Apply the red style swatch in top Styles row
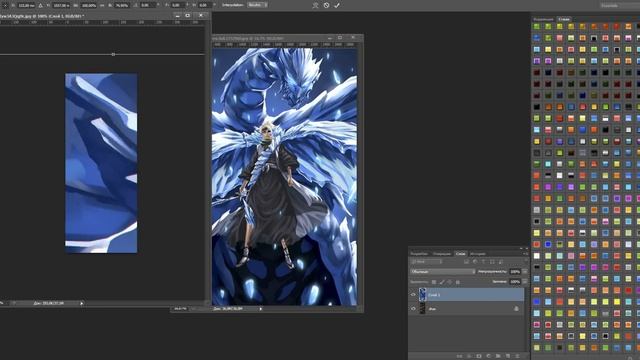The height and width of the screenshot is (360, 640). tap(616, 27)
